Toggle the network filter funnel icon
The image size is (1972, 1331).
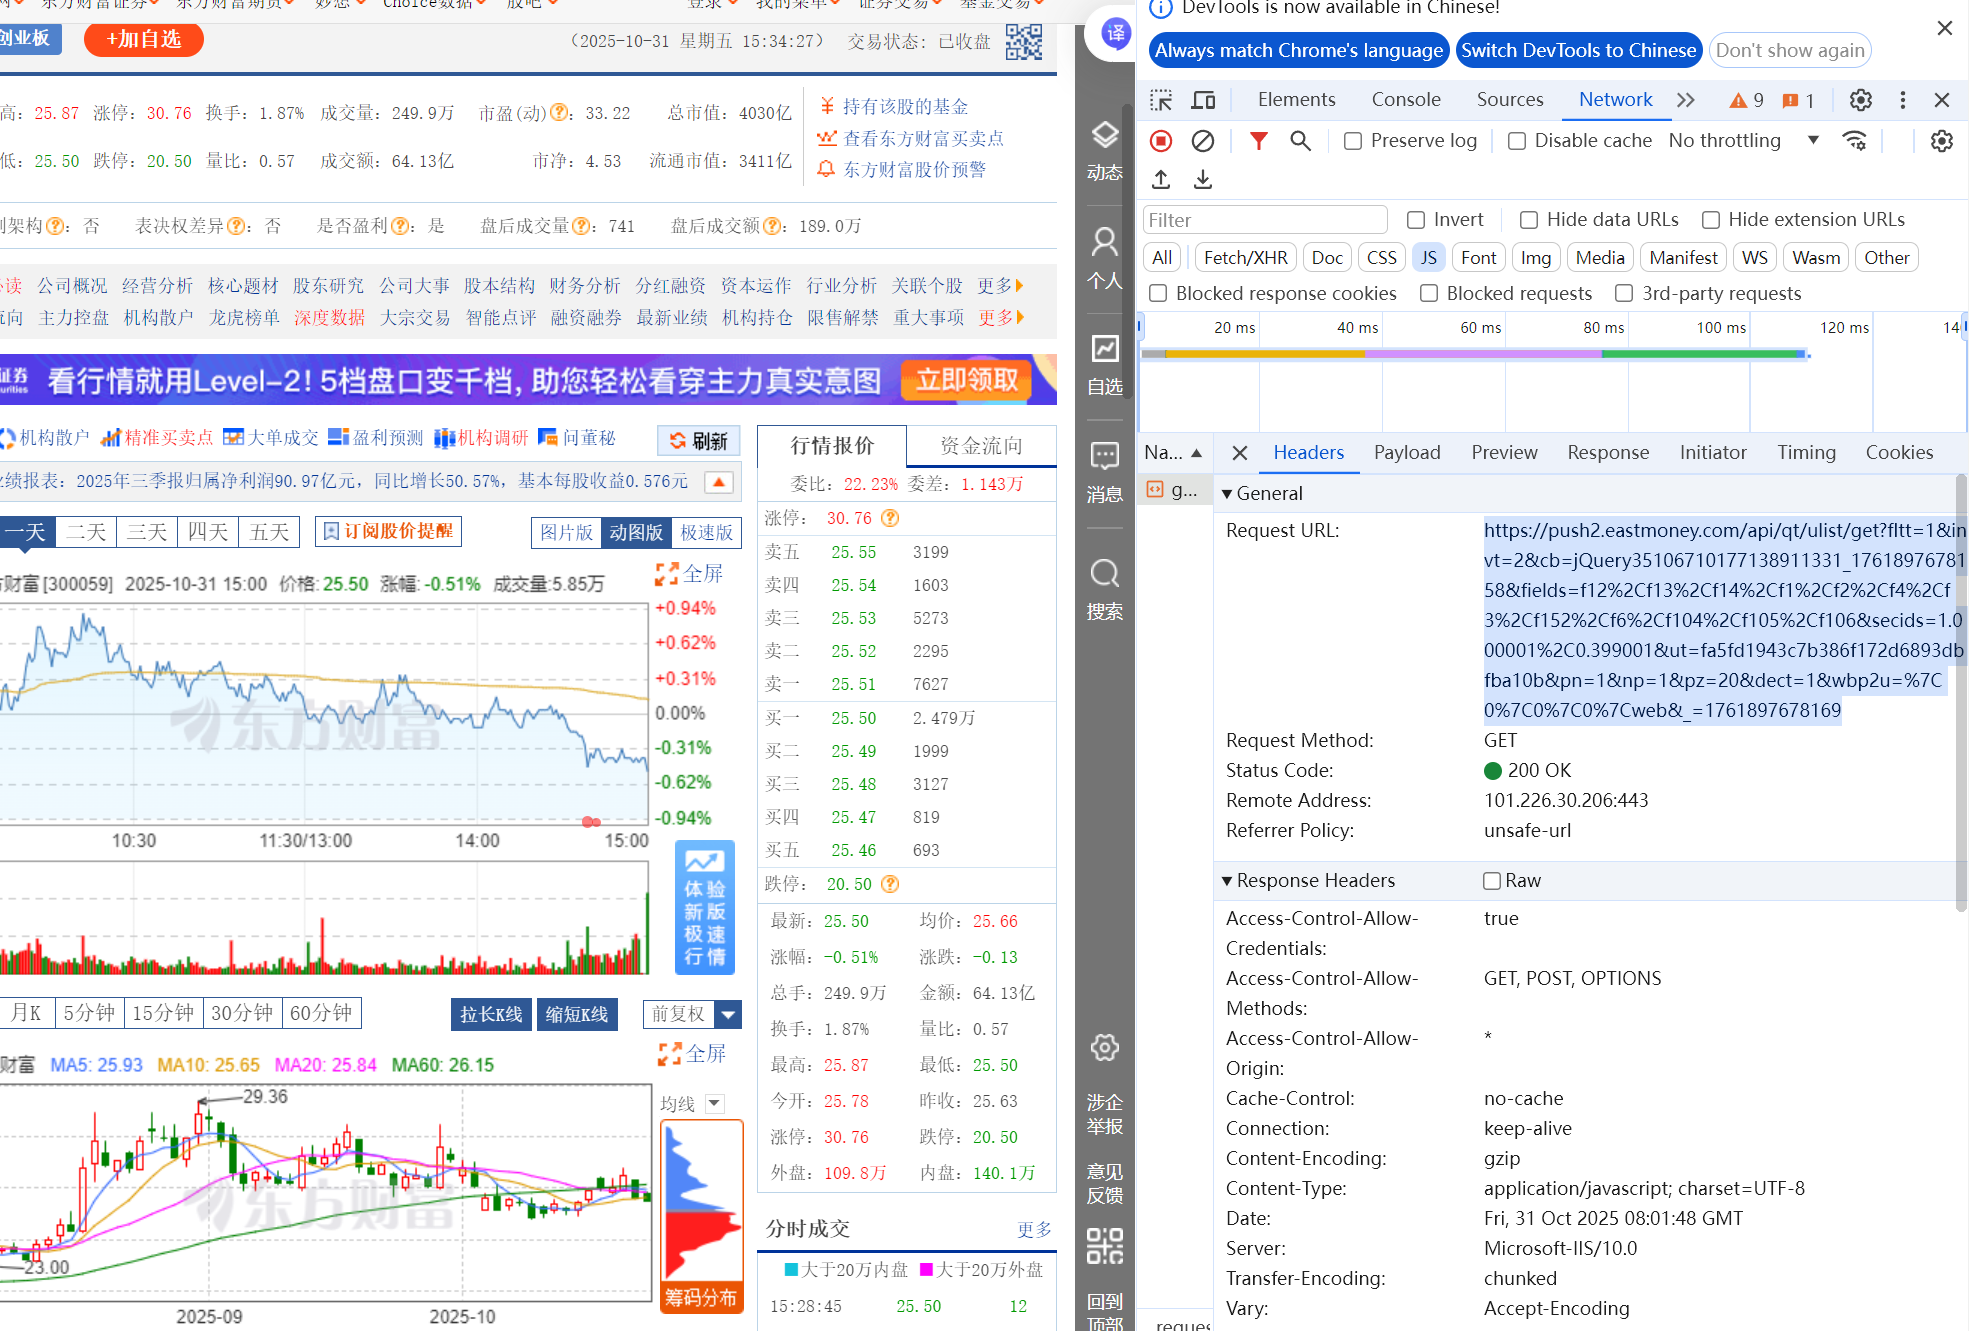1259,141
